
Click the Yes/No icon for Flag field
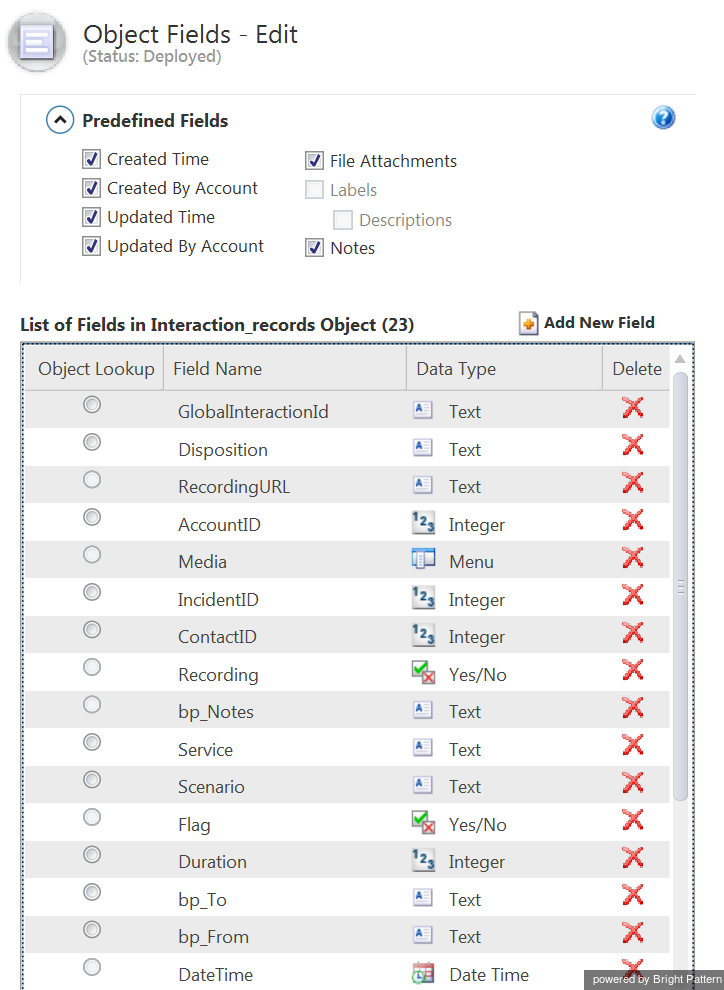[423, 822]
